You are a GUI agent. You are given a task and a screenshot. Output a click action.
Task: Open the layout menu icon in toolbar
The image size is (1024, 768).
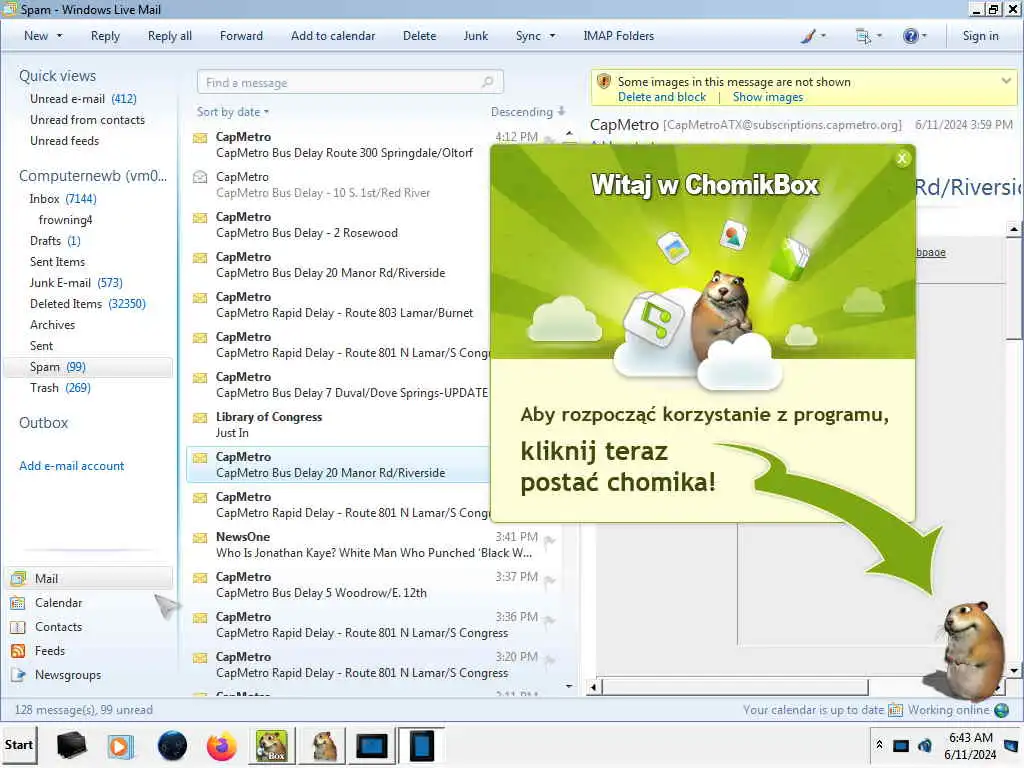[863, 36]
